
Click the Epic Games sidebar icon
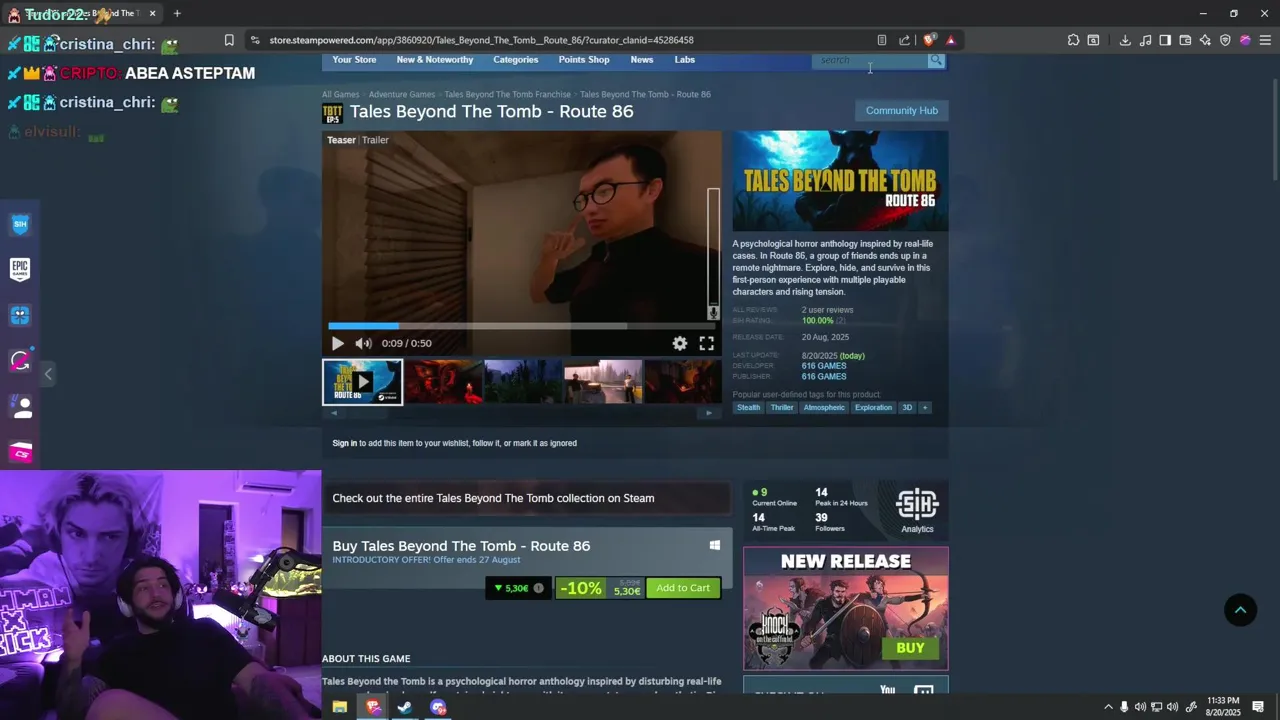pyautogui.click(x=20, y=269)
